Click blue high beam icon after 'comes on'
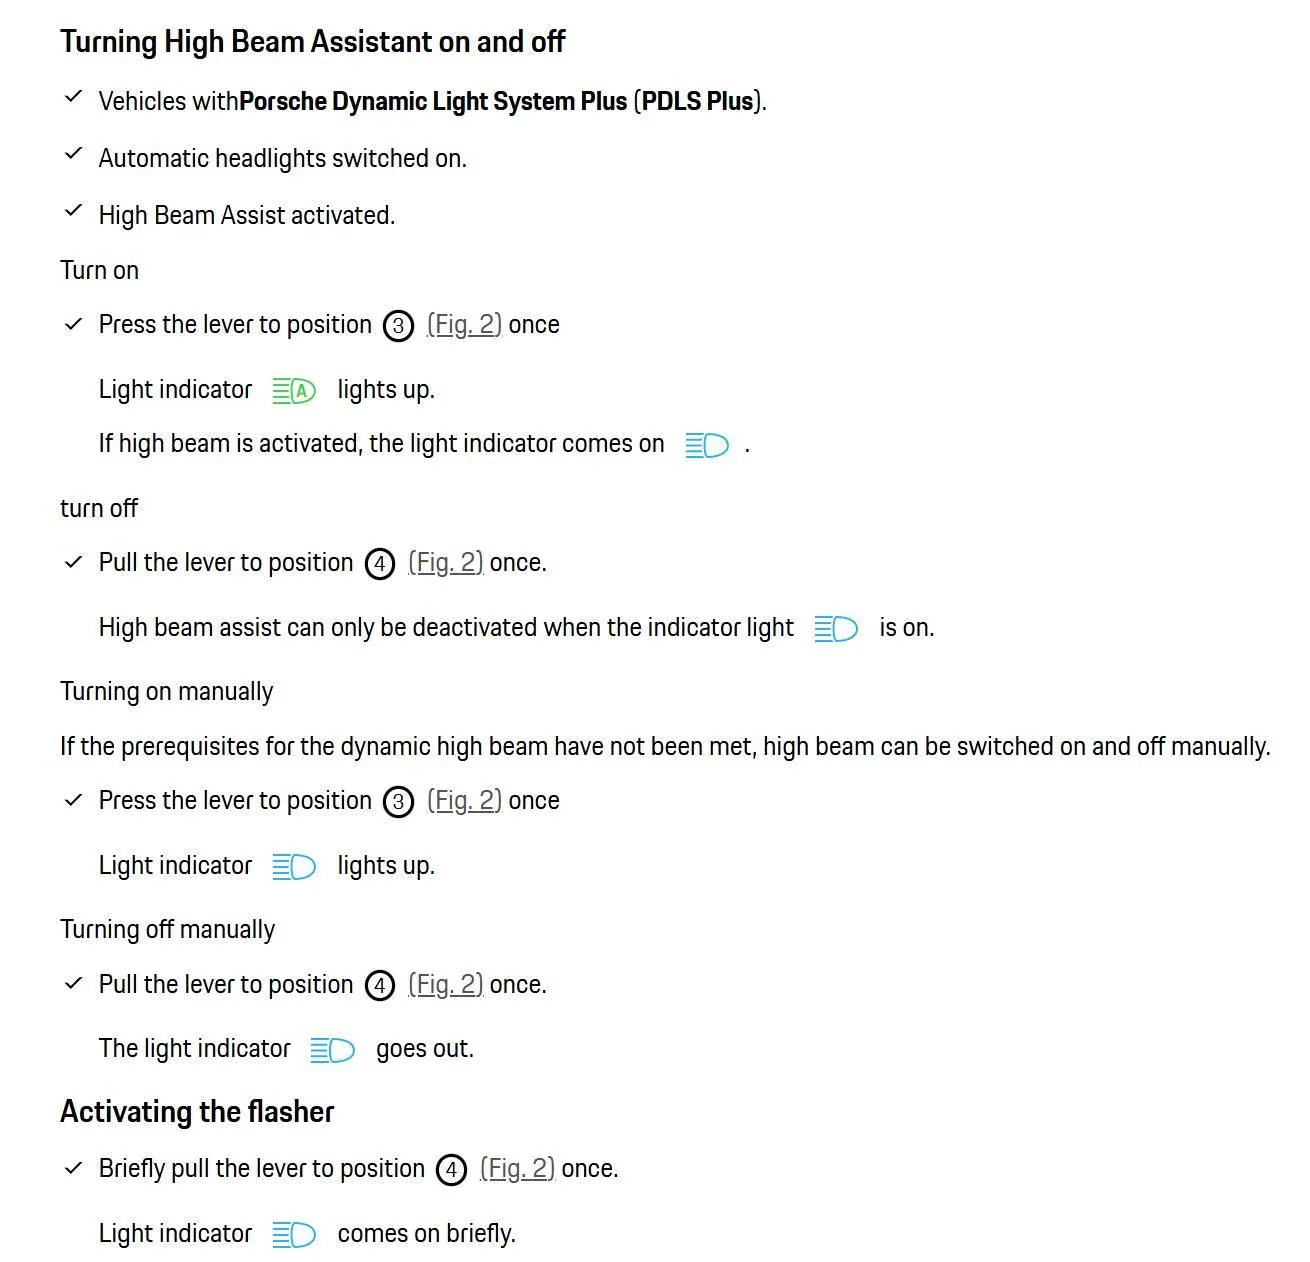The height and width of the screenshot is (1262, 1310). coord(707,445)
